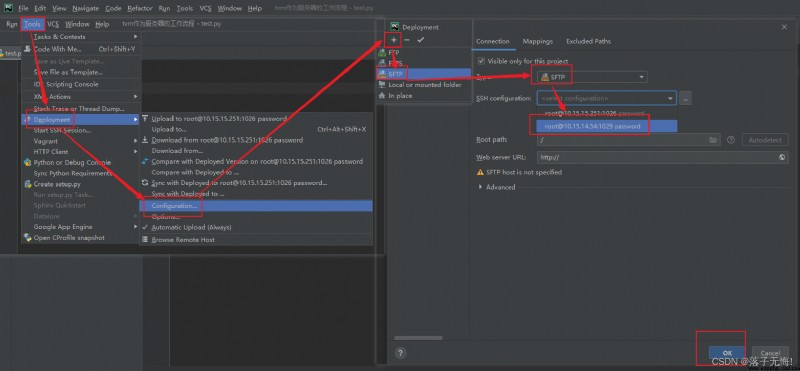
Task: Choose Configuration... in Deployment submenu
Action: click(x=256, y=206)
